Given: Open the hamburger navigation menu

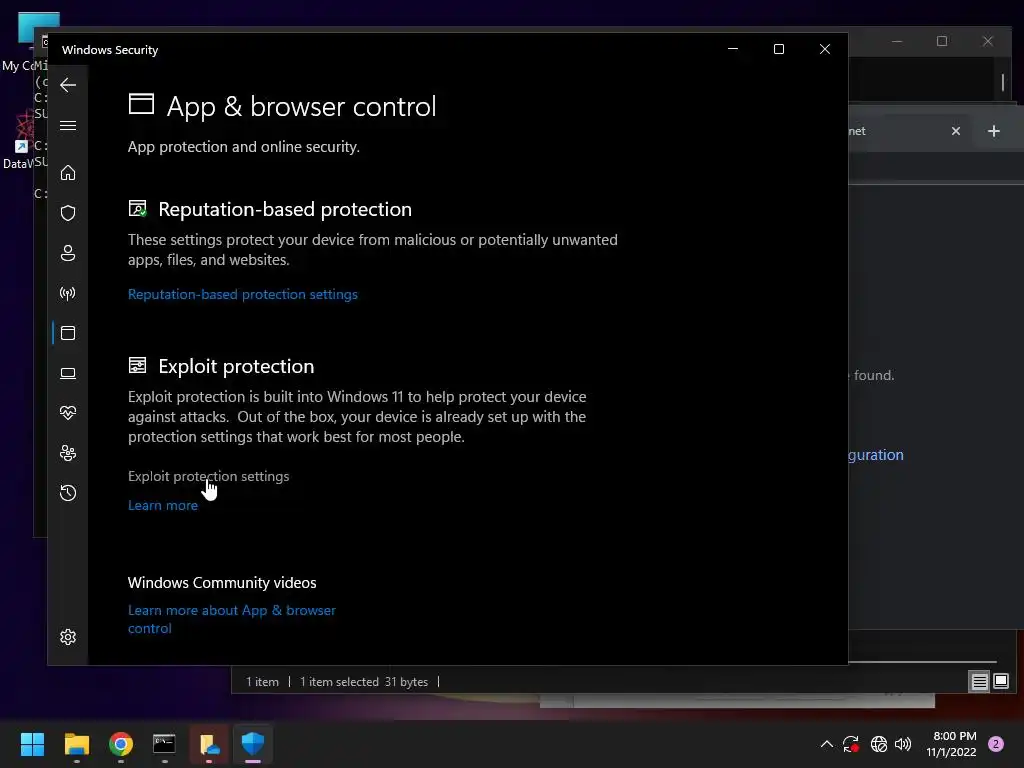Looking at the screenshot, I should (x=68, y=125).
